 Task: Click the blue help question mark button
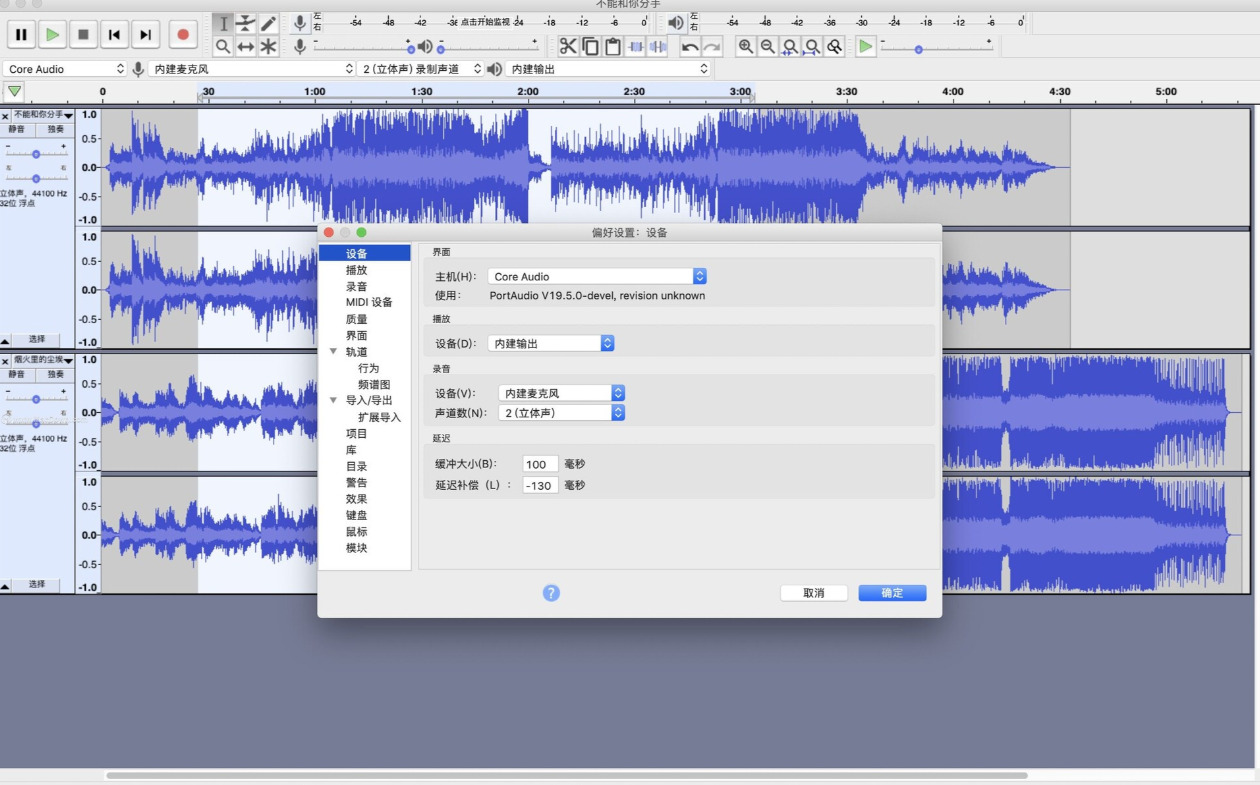551,593
